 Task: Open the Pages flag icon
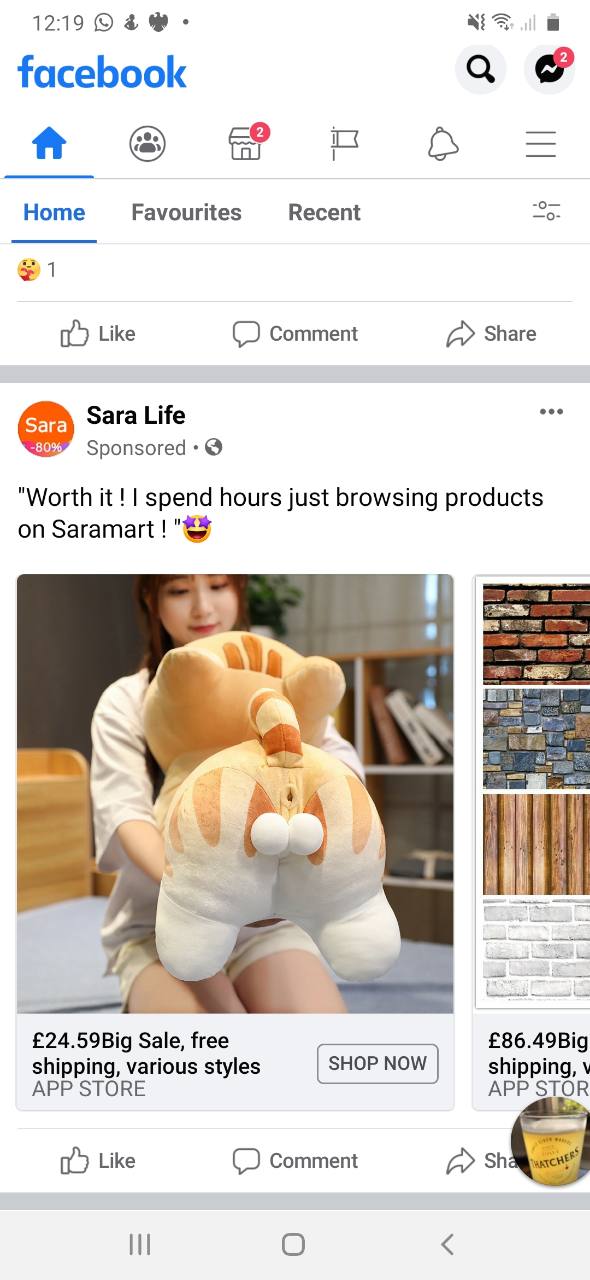coord(344,146)
